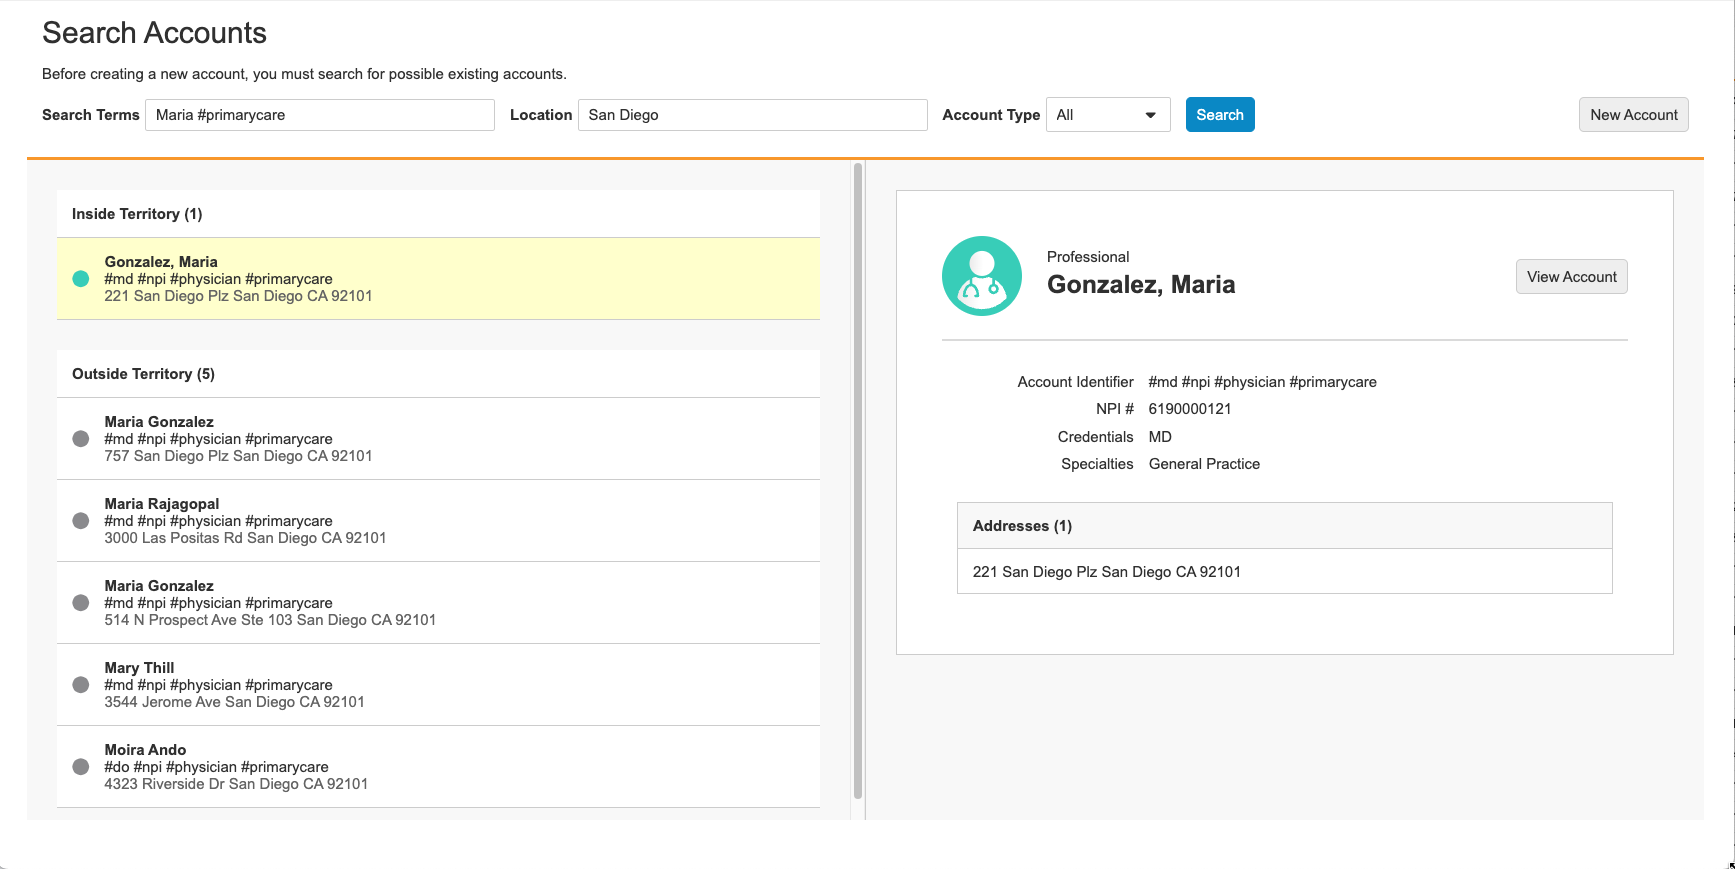Click the teal physician avatar icon
This screenshot has width=1735, height=869.
pyautogui.click(x=981, y=276)
